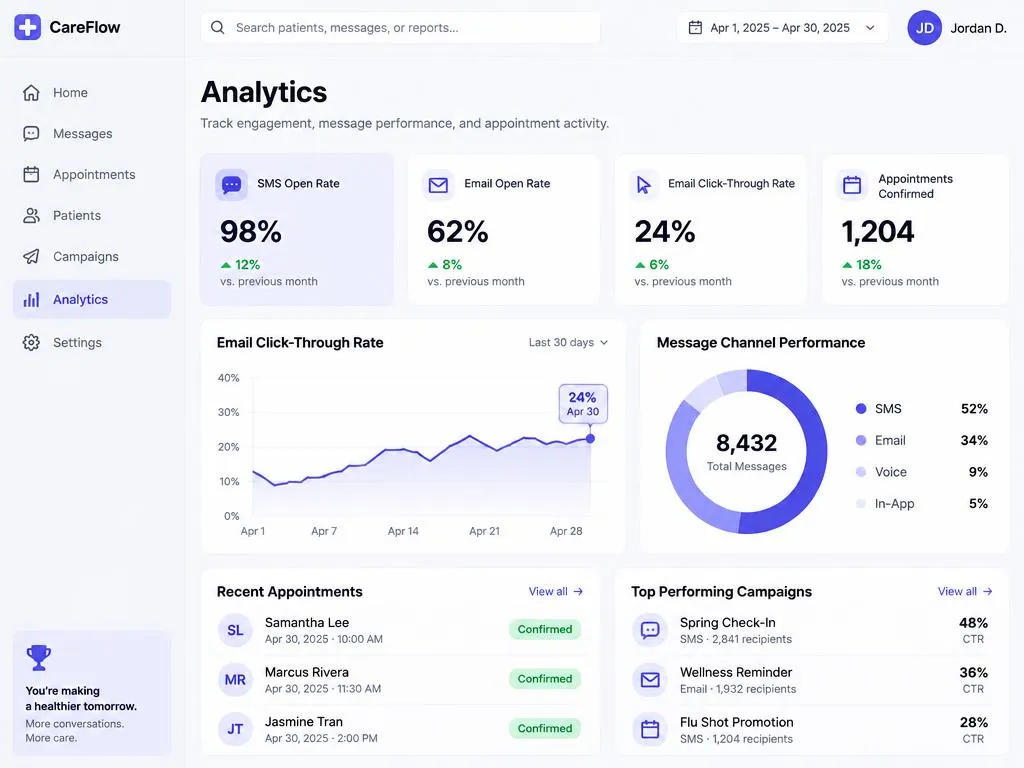
Task: Click the search magnifier icon
Action: [217, 27]
